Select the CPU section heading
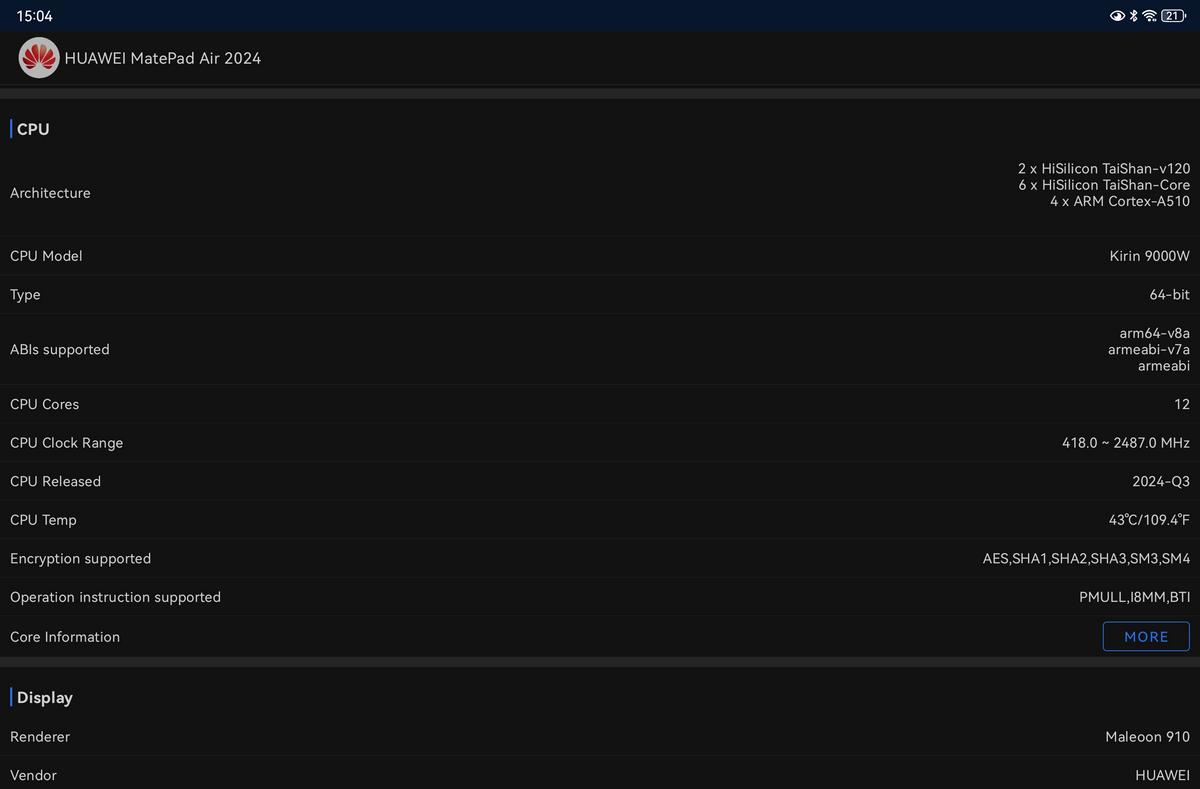The width and height of the screenshot is (1200, 789). click(x=33, y=129)
